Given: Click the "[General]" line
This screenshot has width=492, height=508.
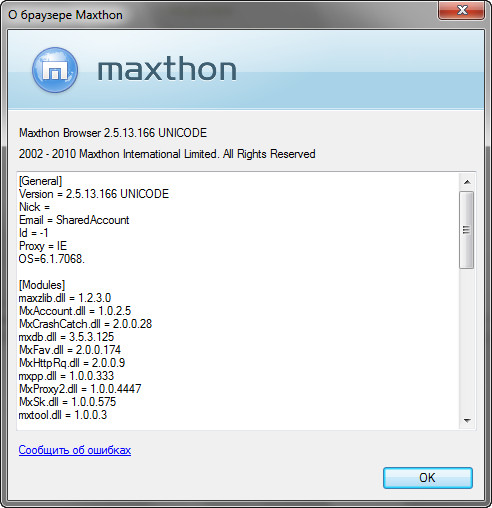Looking at the screenshot, I should [40, 181].
